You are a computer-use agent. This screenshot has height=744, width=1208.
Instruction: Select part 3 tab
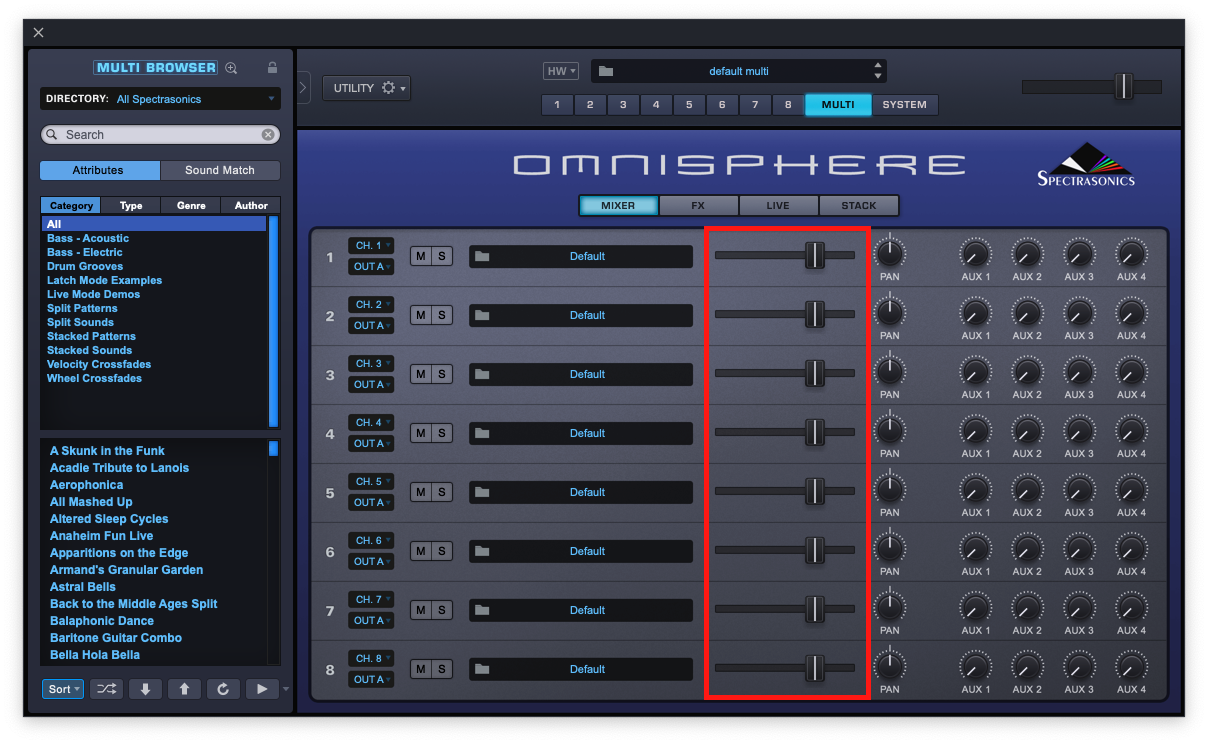[623, 104]
